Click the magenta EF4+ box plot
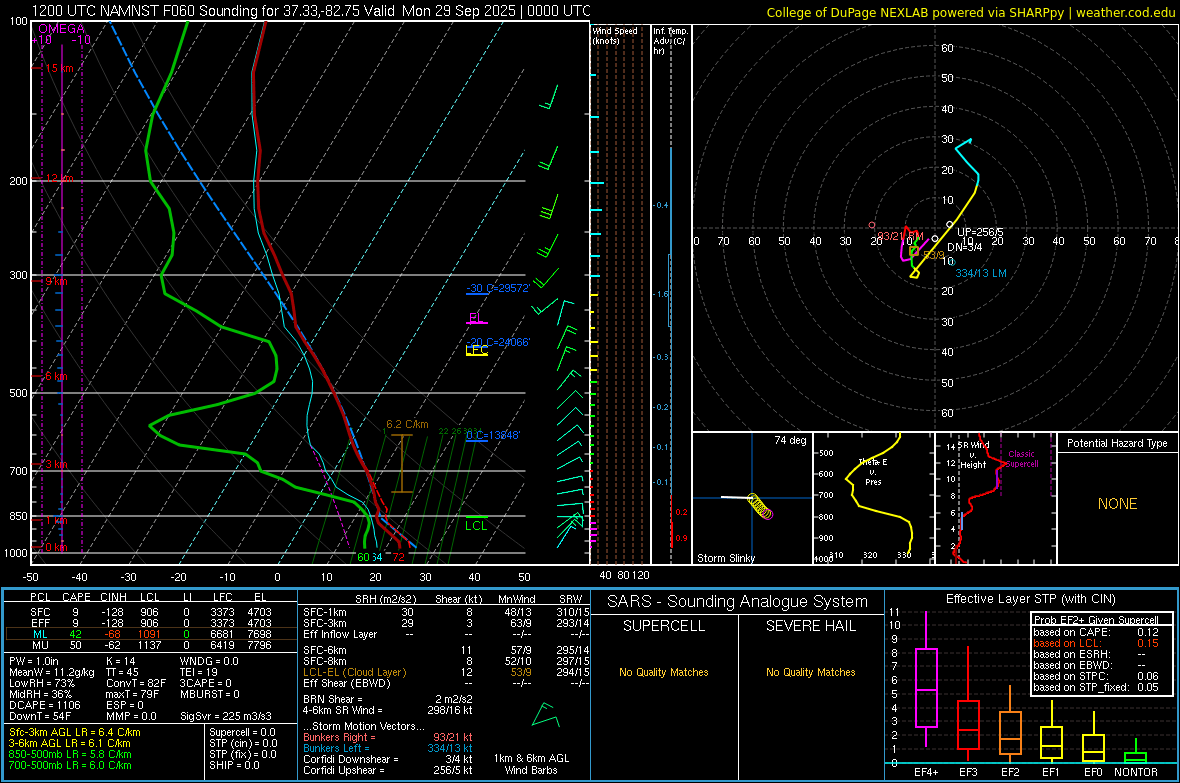Viewport: 1180px width, 783px height. (x=926, y=679)
